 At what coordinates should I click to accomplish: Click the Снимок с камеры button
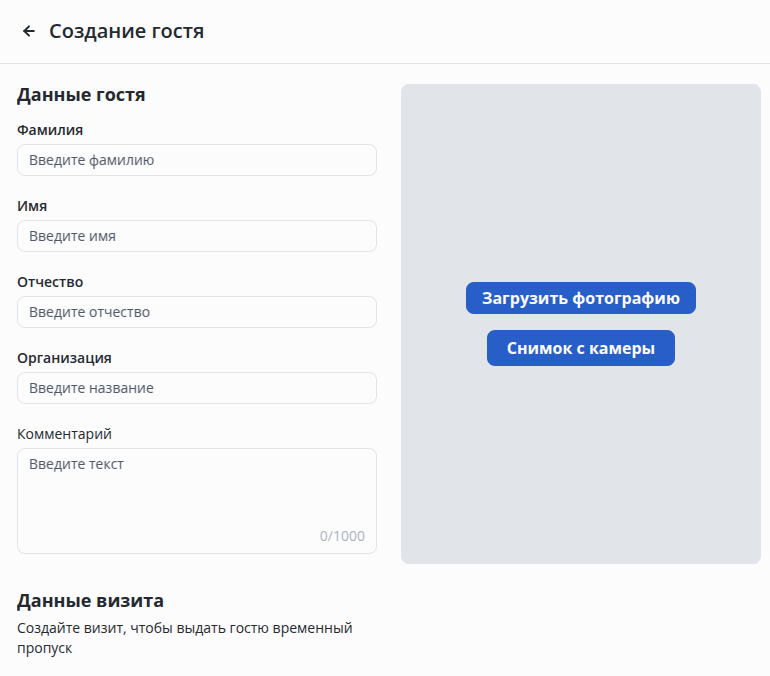[580, 348]
